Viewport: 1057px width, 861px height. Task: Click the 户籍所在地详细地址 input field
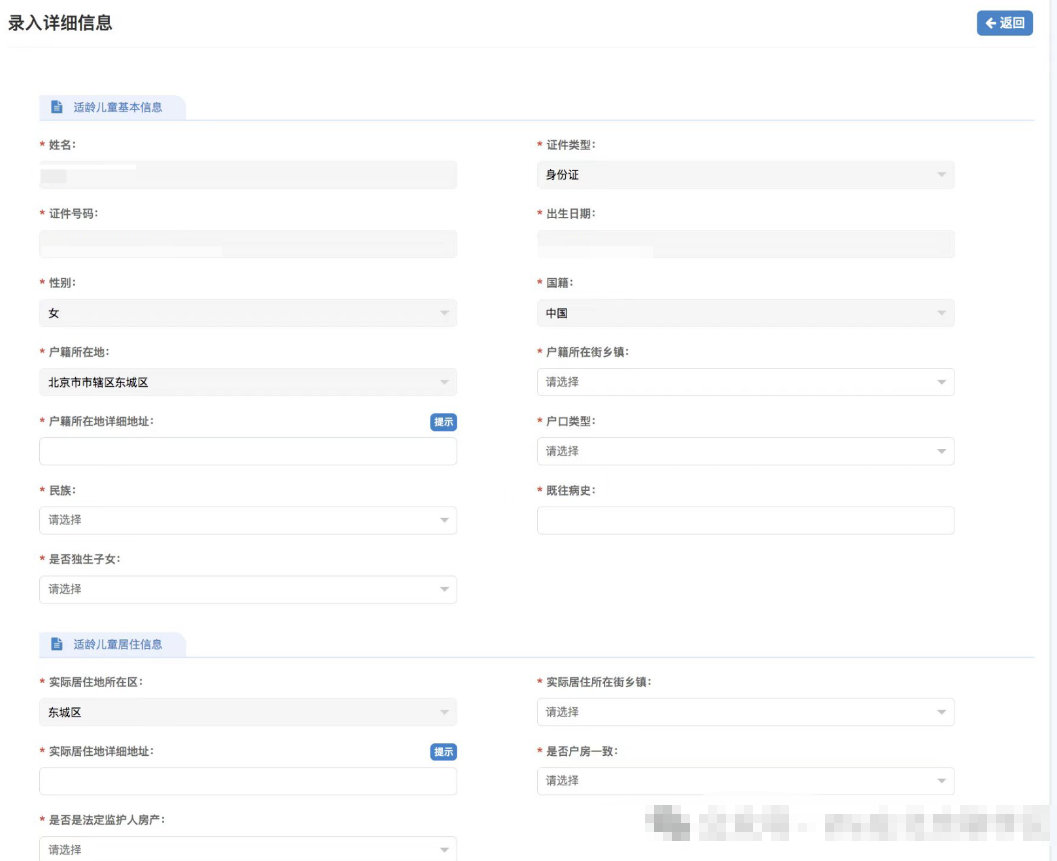coord(247,451)
